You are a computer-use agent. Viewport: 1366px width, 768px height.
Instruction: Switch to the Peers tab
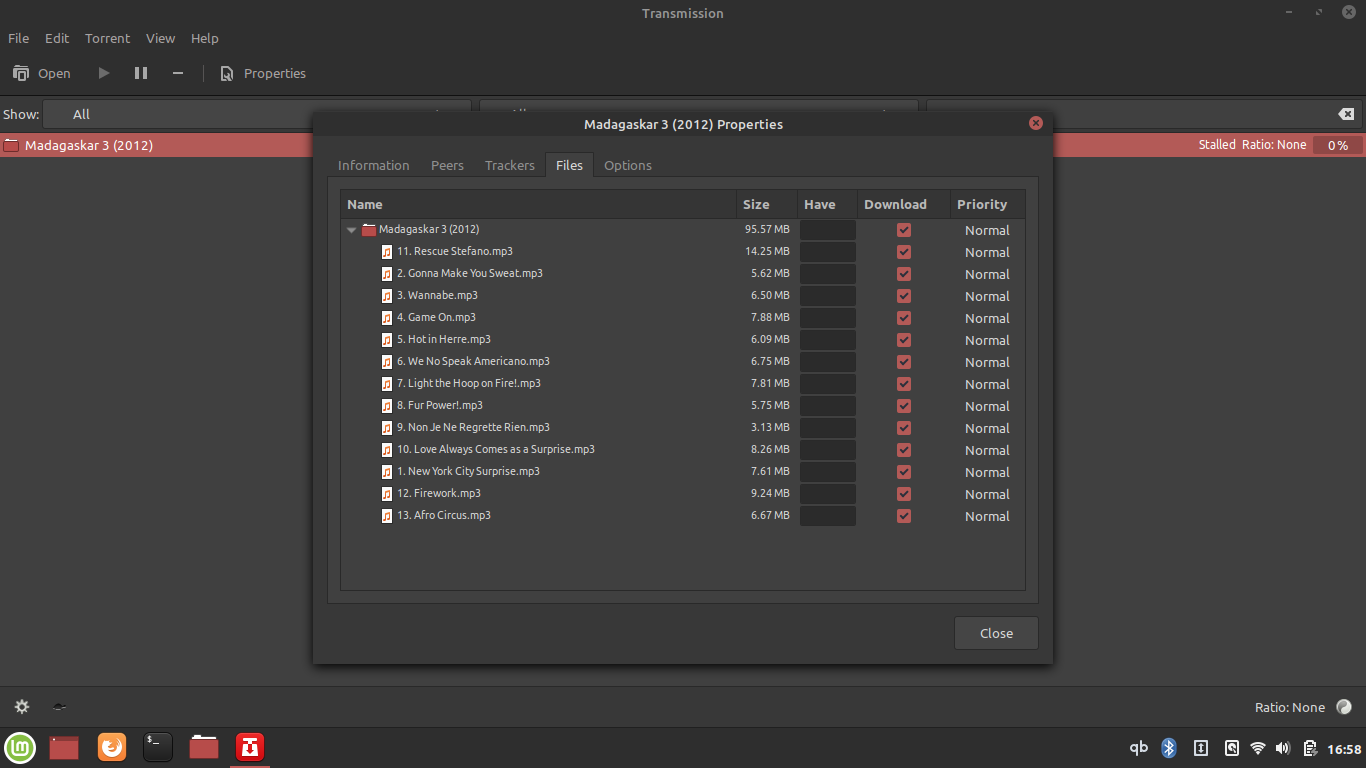(447, 165)
